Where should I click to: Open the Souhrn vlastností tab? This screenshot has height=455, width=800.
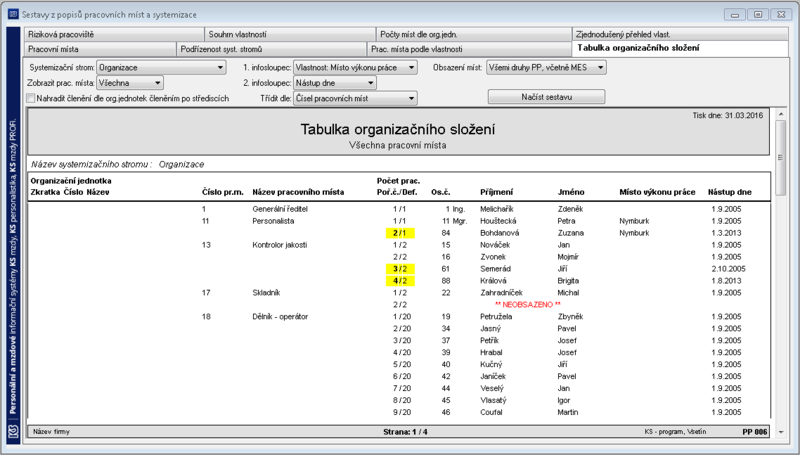(290, 35)
